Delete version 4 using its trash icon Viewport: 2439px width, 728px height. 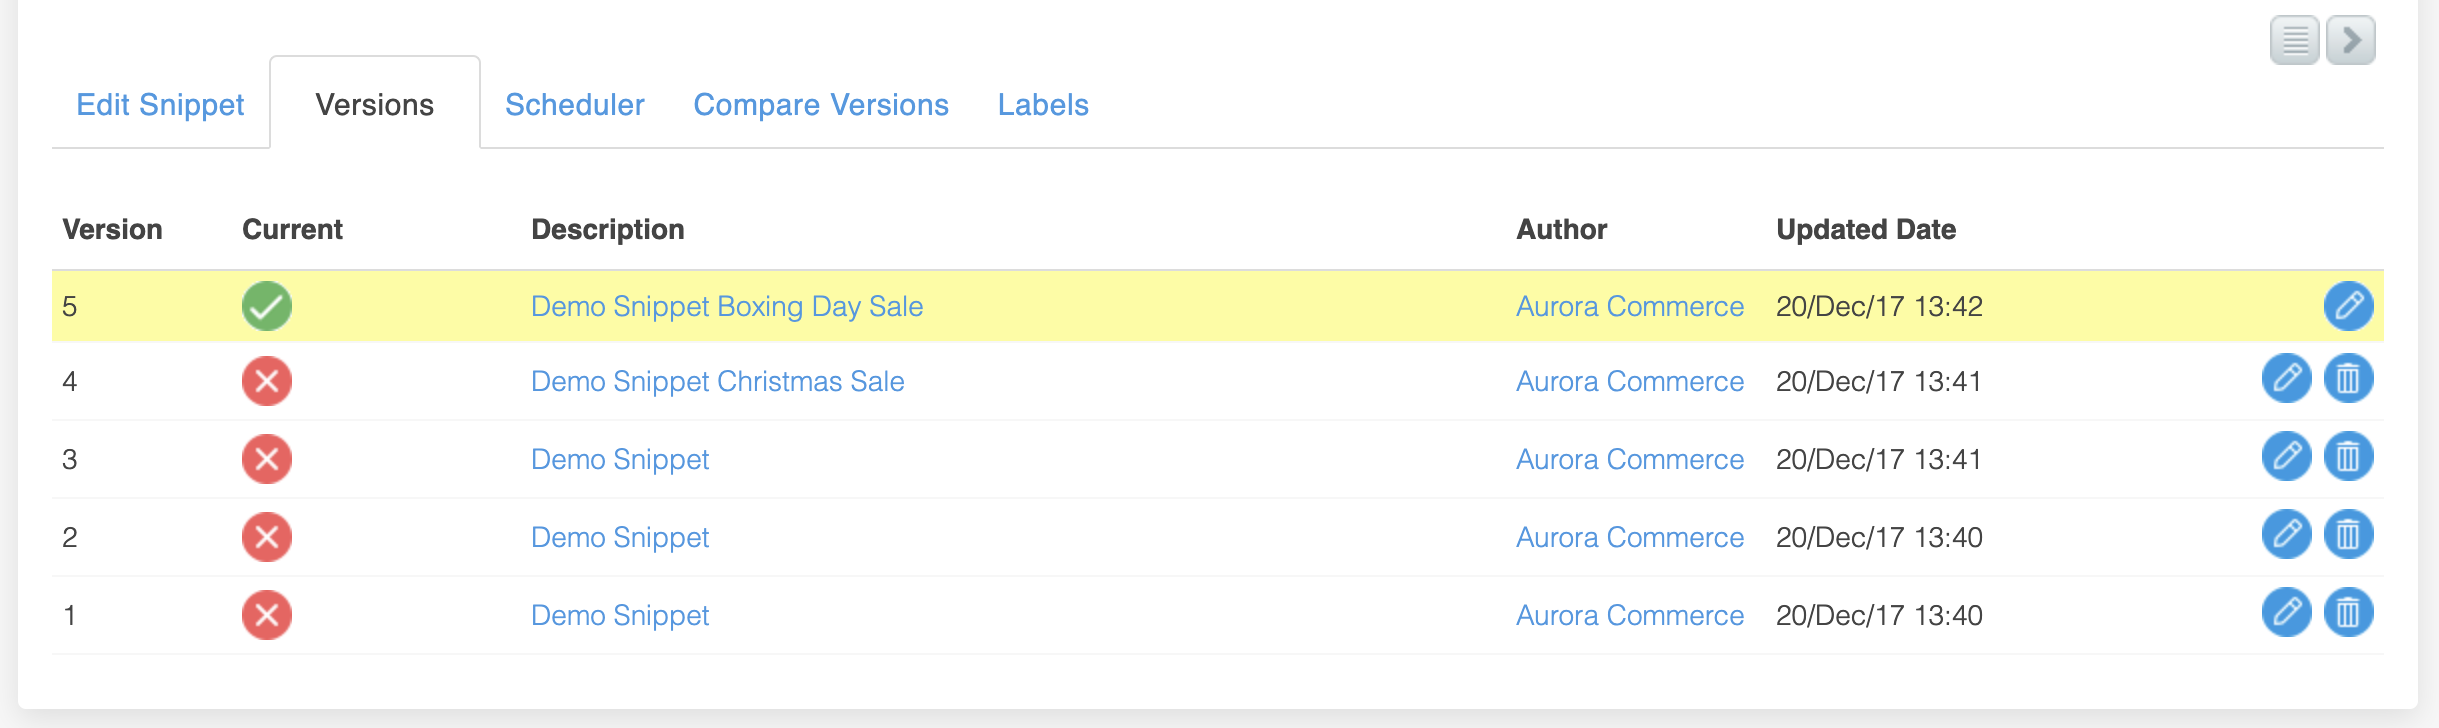tap(2348, 379)
